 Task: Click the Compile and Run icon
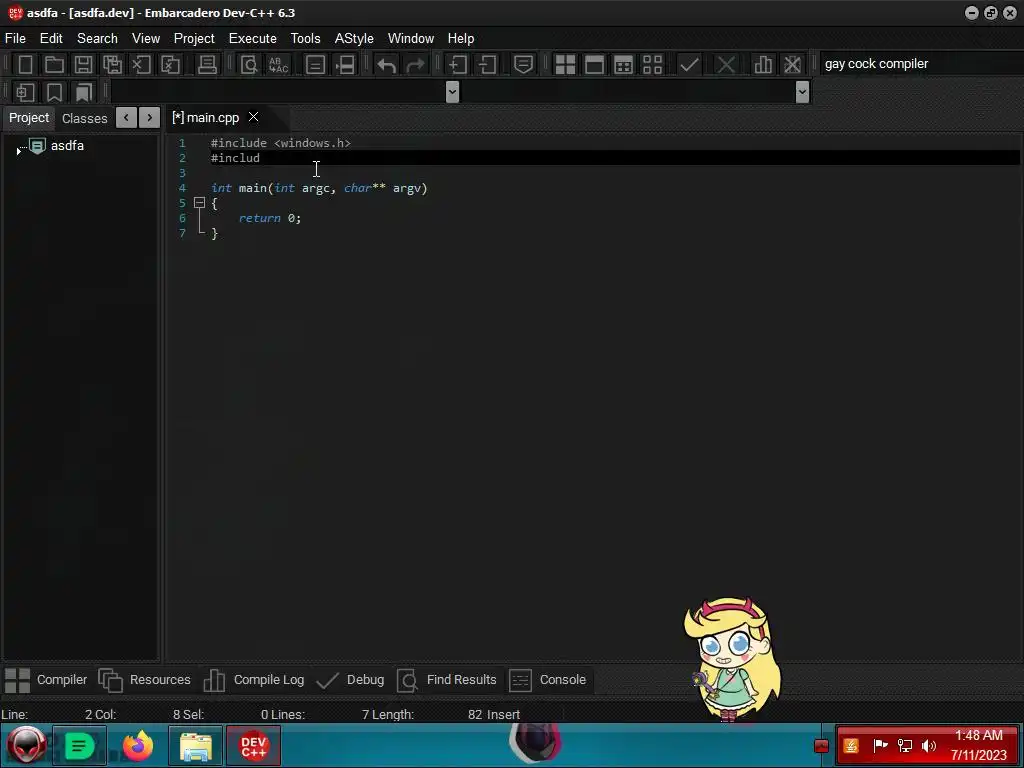pos(624,65)
